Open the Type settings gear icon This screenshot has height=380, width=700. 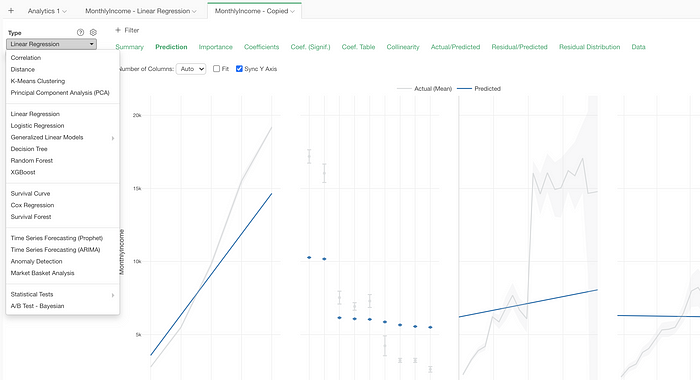pyautogui.click(x=93, y=32)
